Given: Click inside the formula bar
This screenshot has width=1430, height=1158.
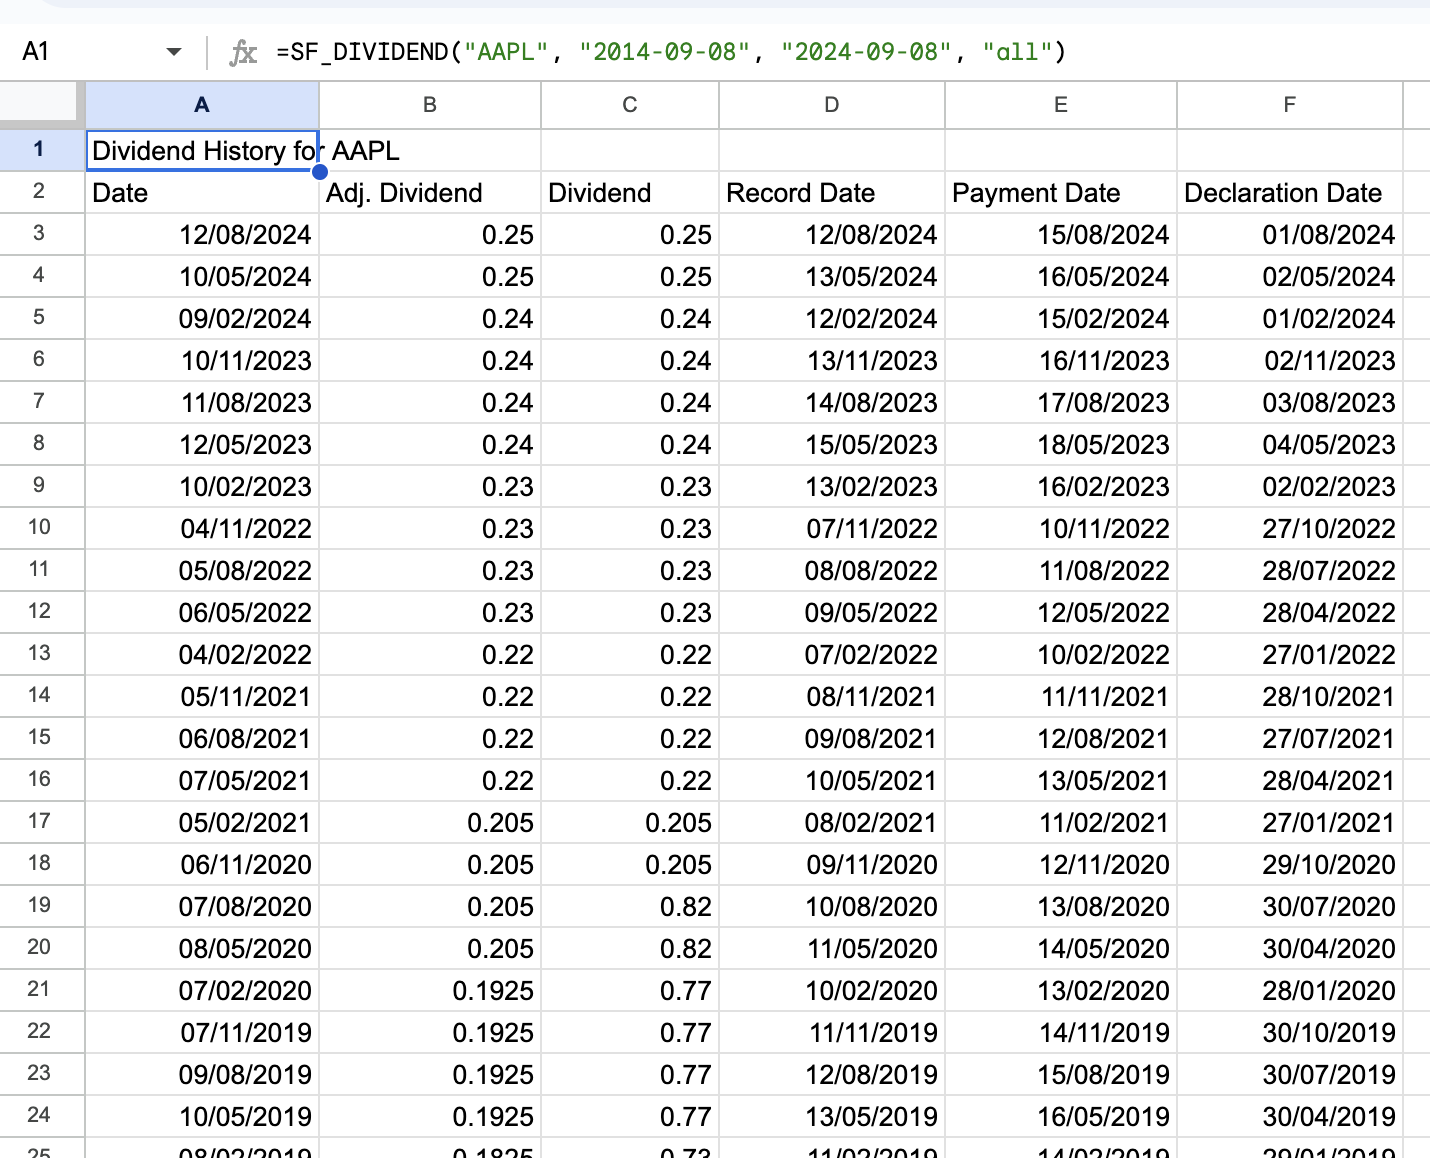Looking at the screenshot, I should pyautogui.click(x=700, y=51).
